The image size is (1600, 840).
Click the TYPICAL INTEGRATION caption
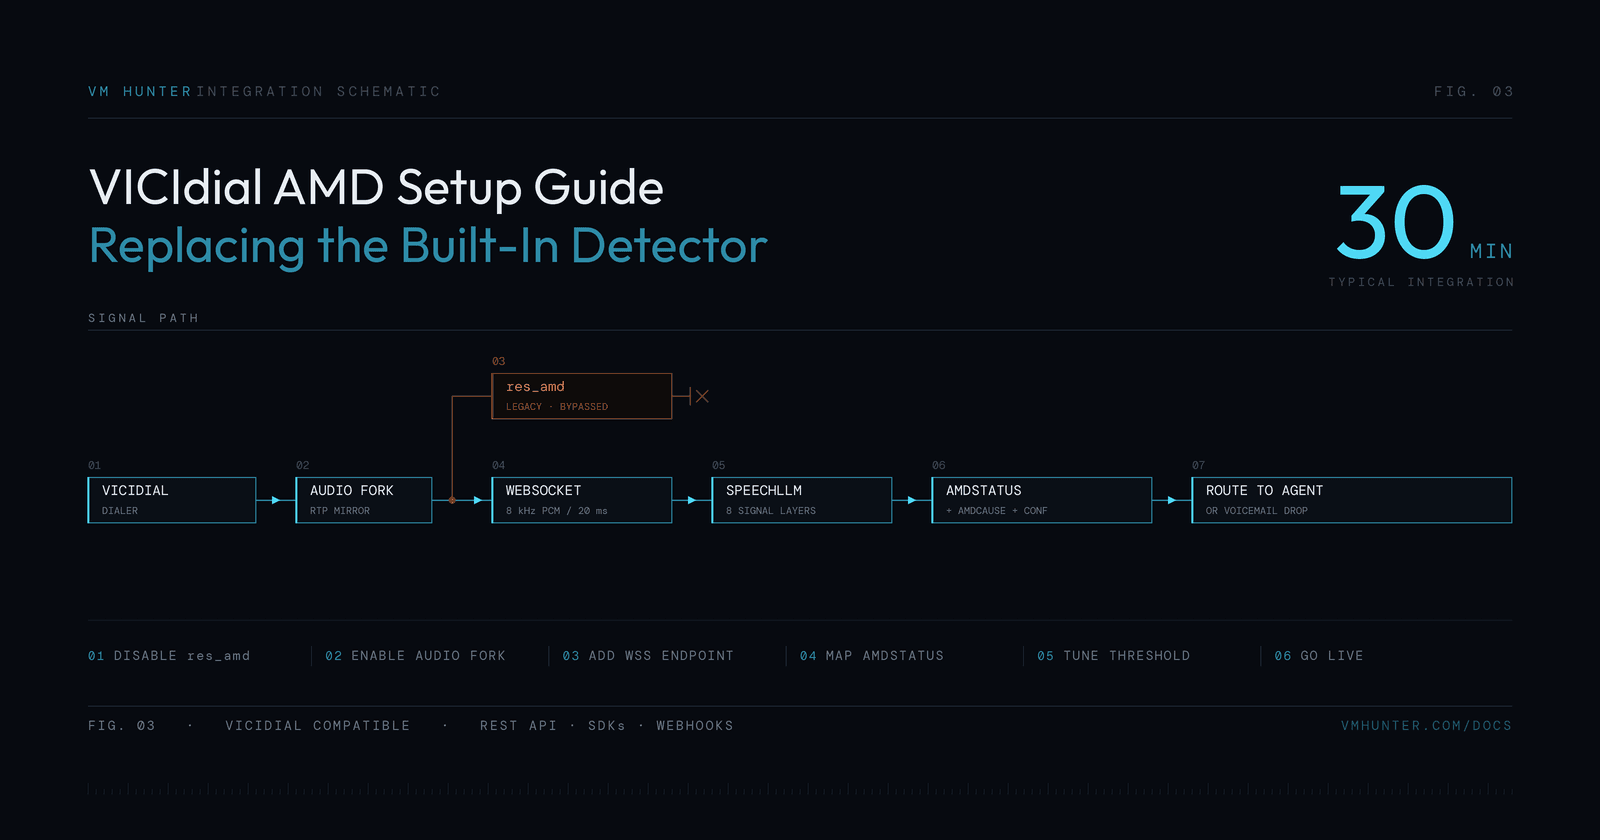pyautogui.click(x=1421, y=282)
